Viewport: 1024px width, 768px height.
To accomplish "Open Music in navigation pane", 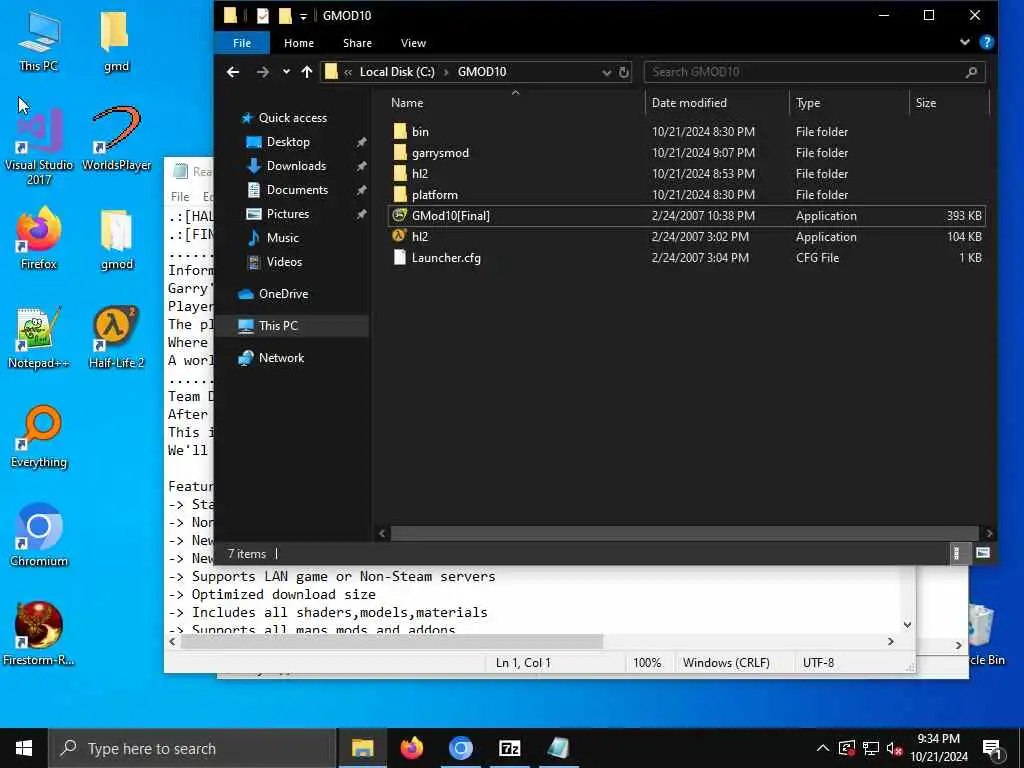I will tap(292, 238).
